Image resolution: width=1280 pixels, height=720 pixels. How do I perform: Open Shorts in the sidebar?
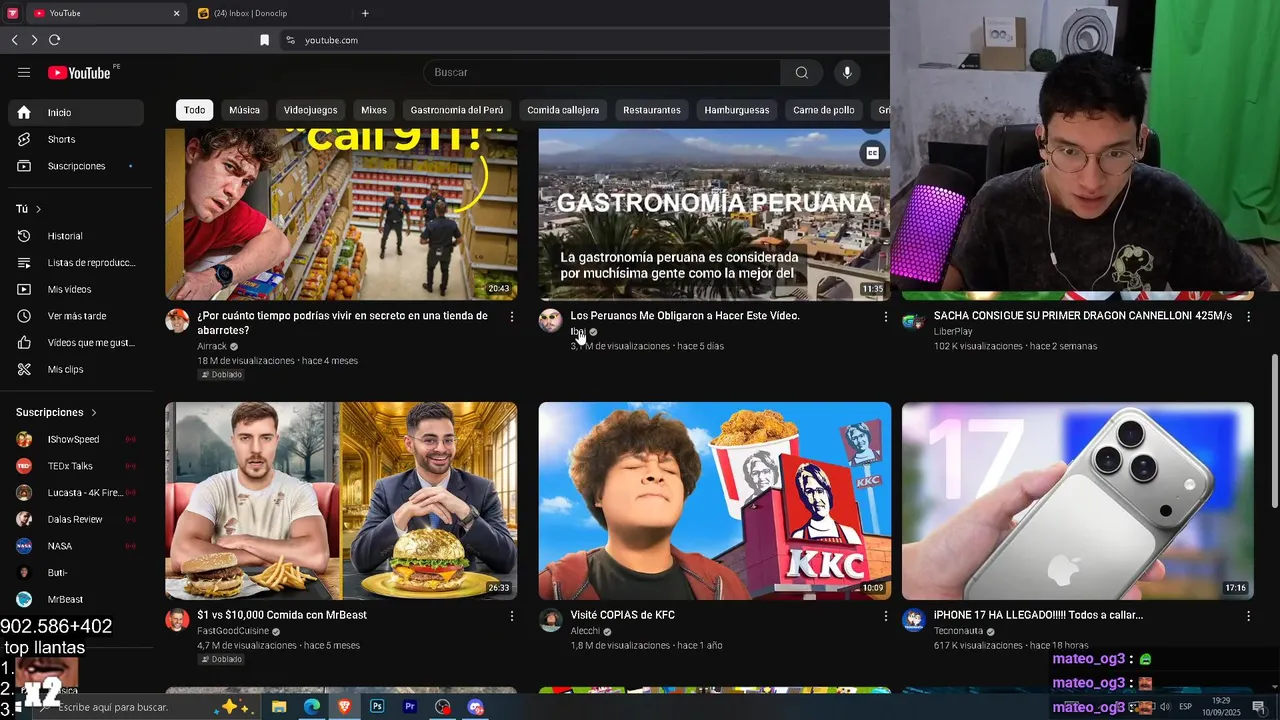tap(76, 139)
